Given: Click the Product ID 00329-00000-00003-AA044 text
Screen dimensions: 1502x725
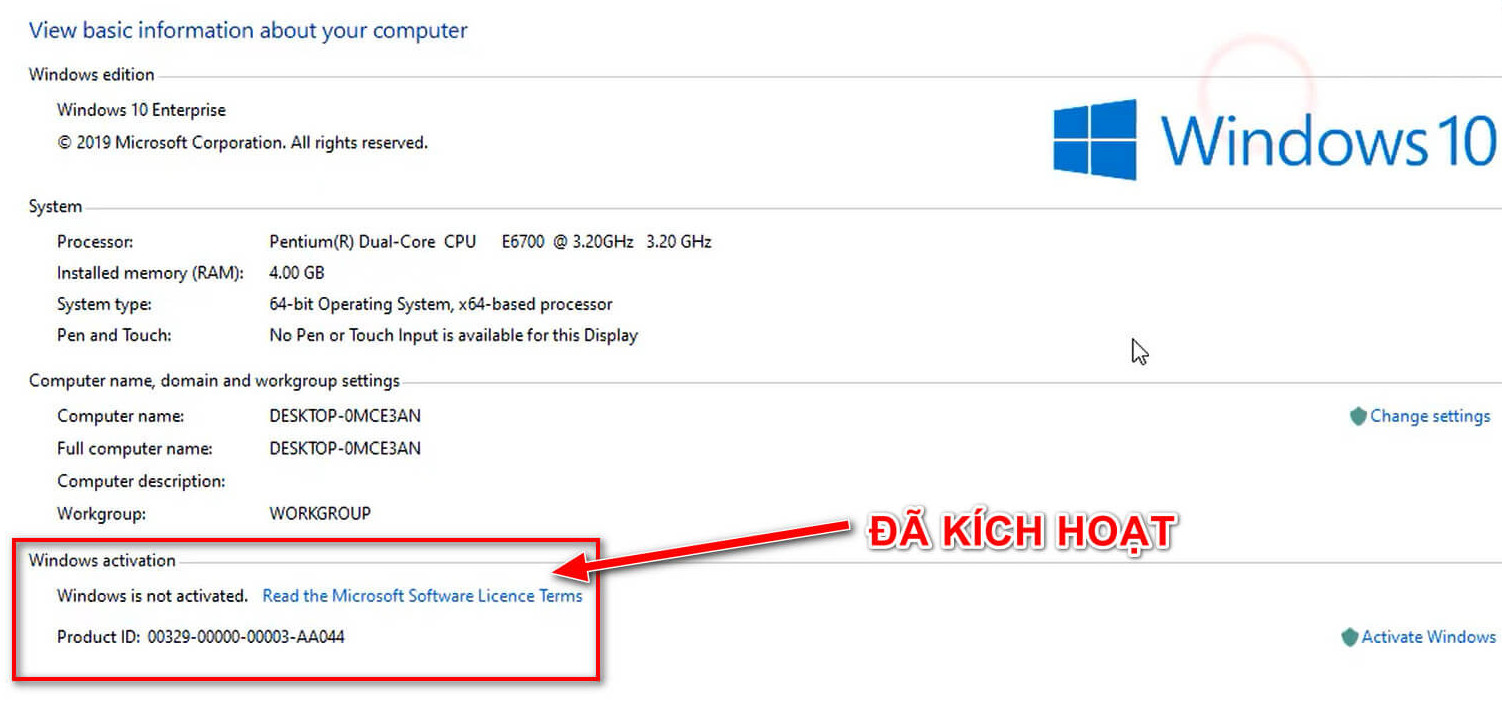Looking at the screenshot, I should [x=201, y=637].
